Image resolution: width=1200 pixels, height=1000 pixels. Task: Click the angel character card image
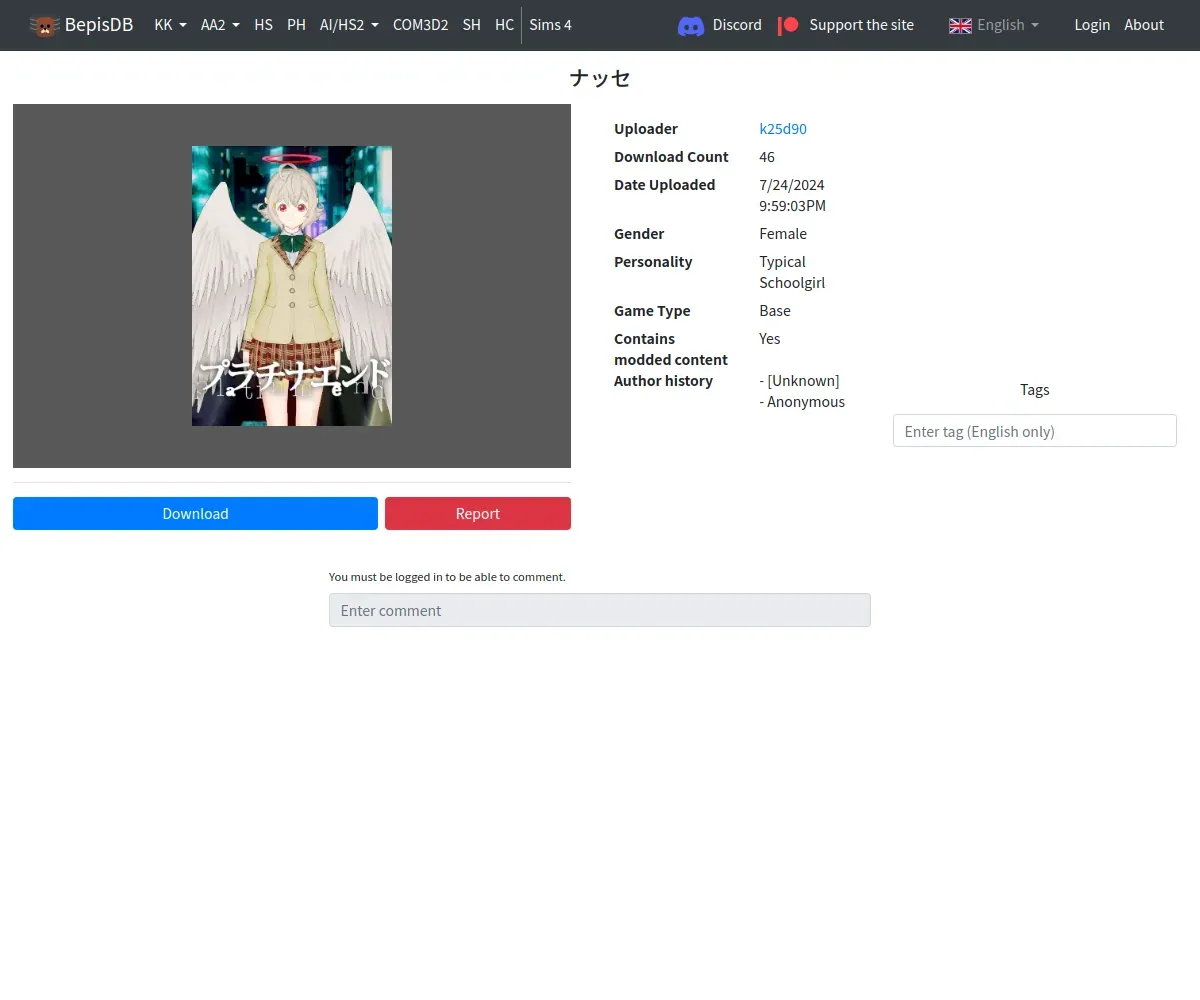(292, 286)
